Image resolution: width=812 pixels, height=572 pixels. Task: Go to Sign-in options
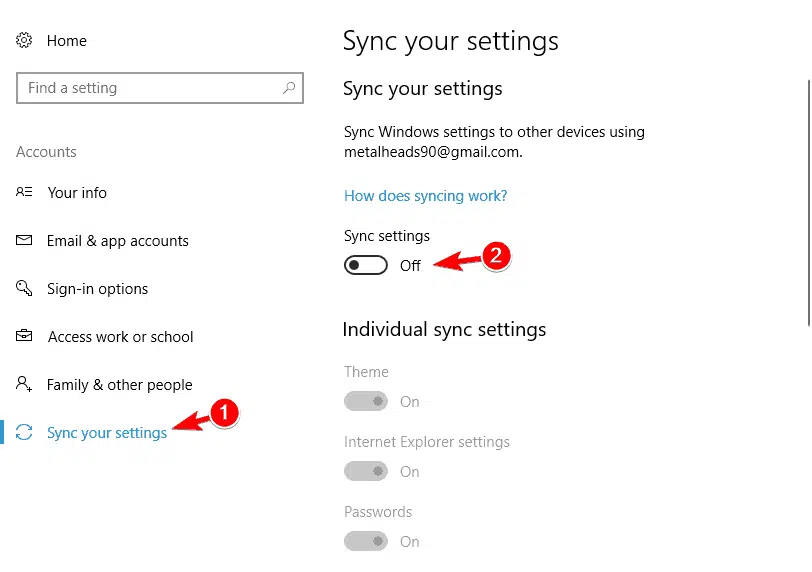pos(97,289)
